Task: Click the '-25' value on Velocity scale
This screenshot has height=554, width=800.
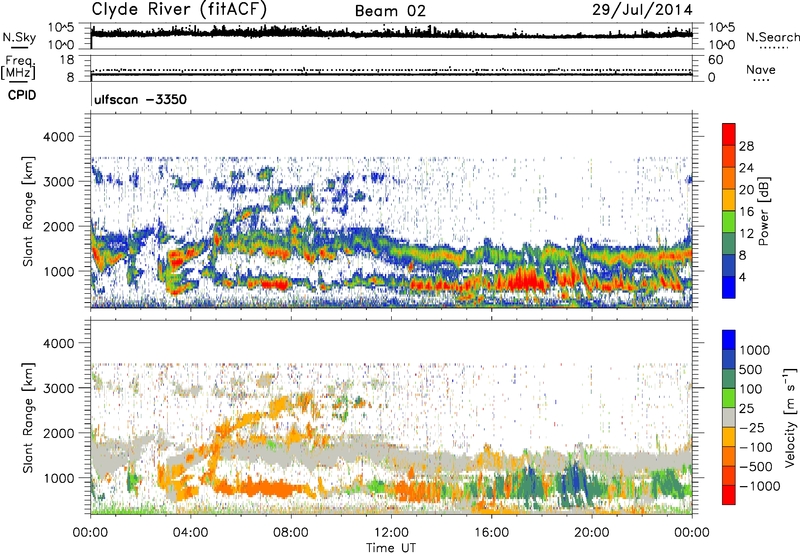Action: pyautogui.click(x=755, y=427)
